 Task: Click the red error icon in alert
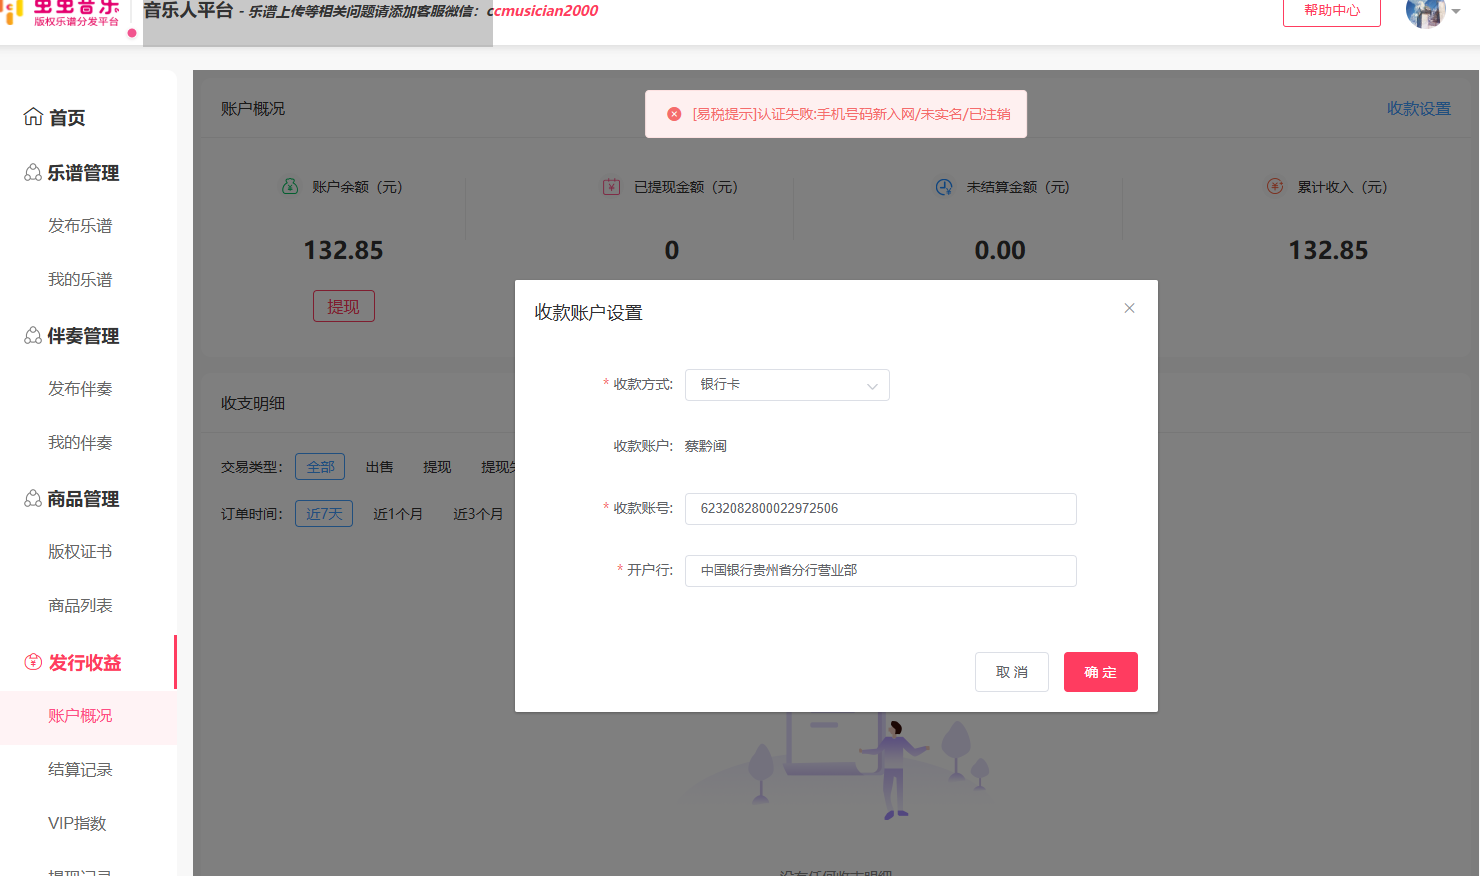coord(674,114)
